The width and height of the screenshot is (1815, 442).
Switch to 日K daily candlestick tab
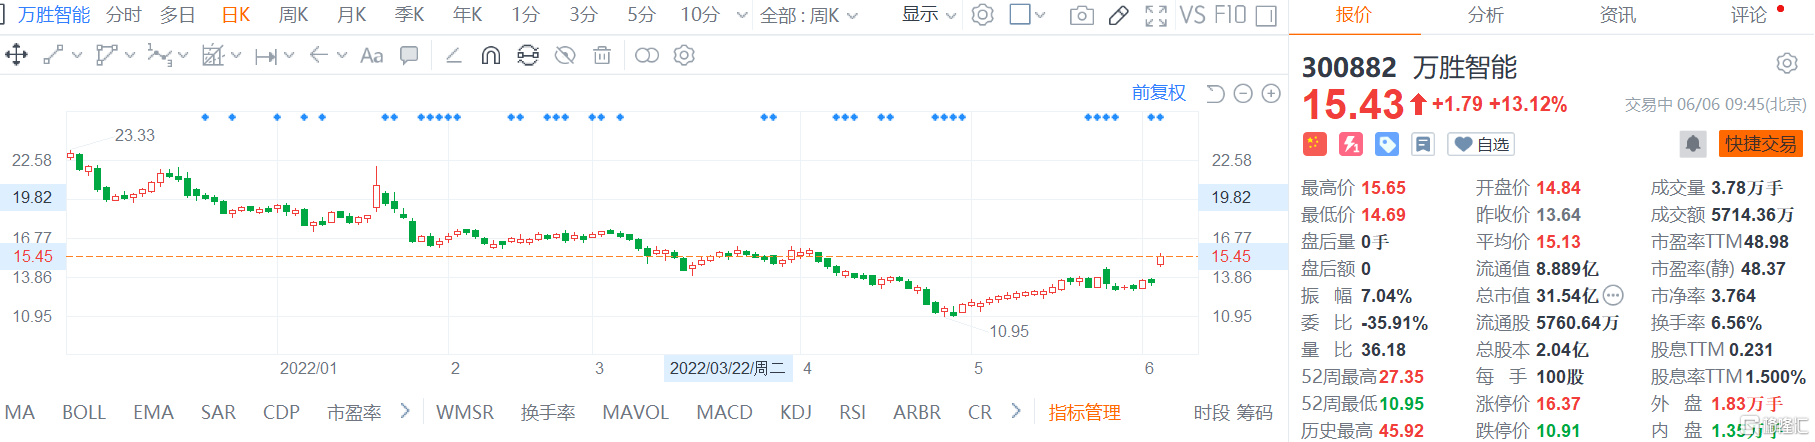[x=236, y=15]
